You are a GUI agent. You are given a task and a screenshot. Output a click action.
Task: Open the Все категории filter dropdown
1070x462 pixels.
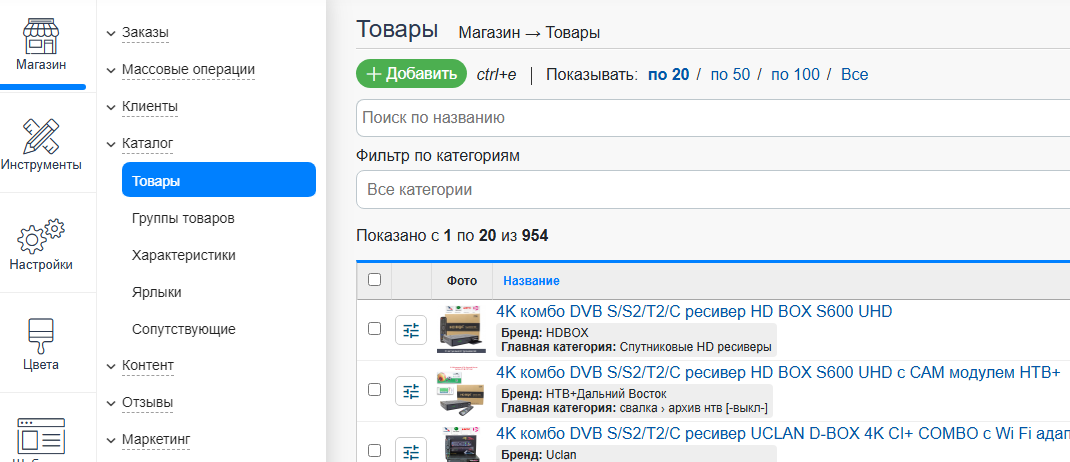[x=713, y=189]
